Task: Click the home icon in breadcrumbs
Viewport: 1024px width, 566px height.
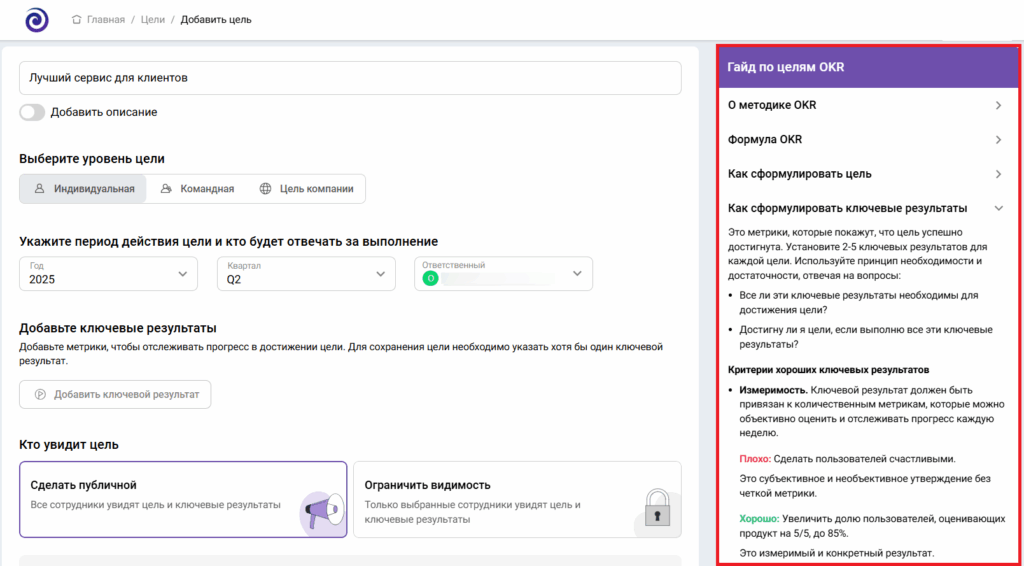Action: pyautogui.click(x=77, y=20)
